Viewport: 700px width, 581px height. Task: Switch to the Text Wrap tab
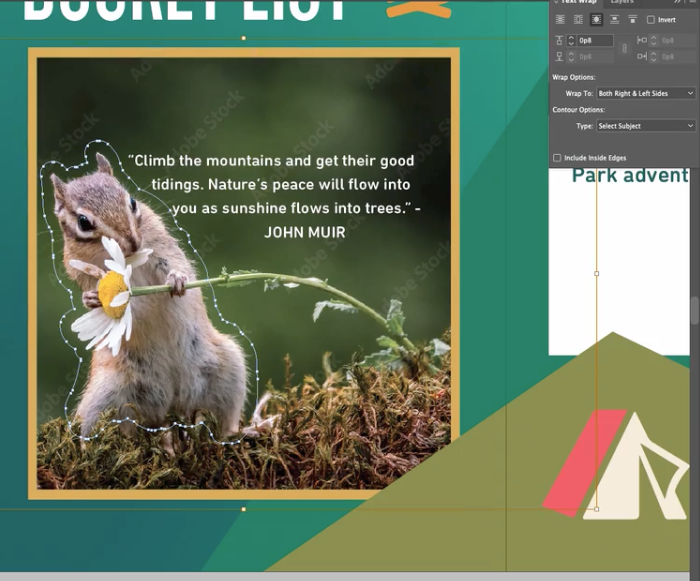click(579, 2)
